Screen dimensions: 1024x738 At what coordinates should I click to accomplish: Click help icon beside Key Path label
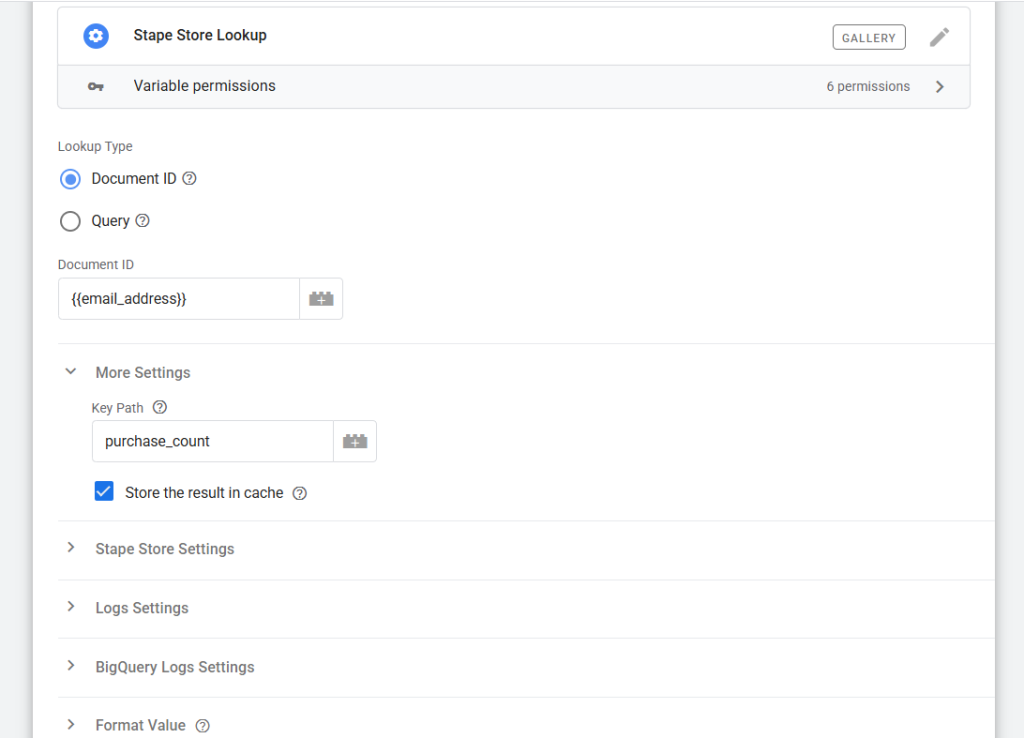(x=159, y=408)
